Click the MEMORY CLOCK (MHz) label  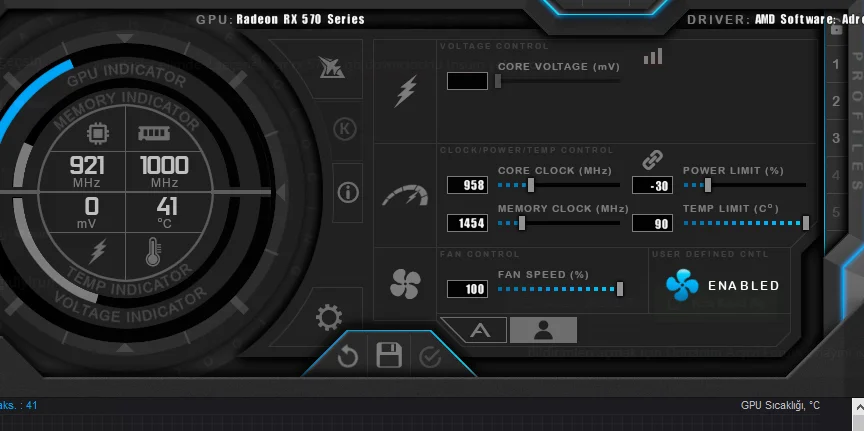[x=563, y=209]
